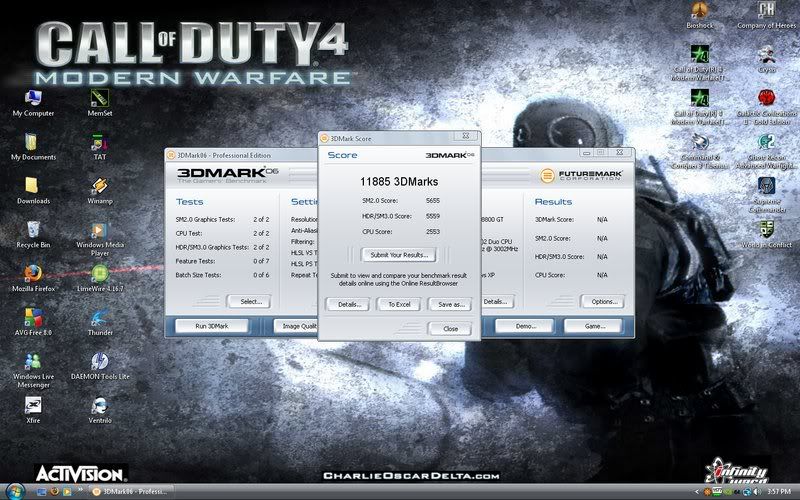Screen dimensions: 800x500
Task: Launch Supreme Commander from the desktop
Action: (x=766, y=195)
